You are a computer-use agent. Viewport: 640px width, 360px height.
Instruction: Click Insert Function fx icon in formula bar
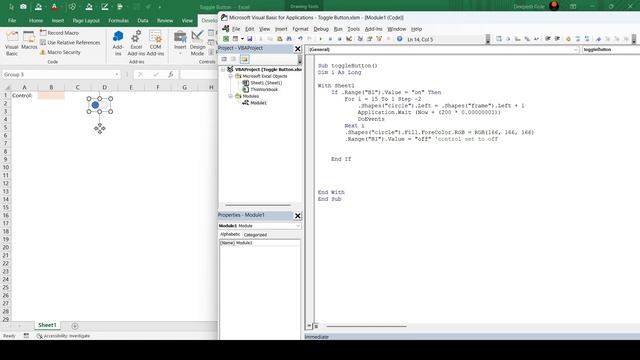(171, 74)
